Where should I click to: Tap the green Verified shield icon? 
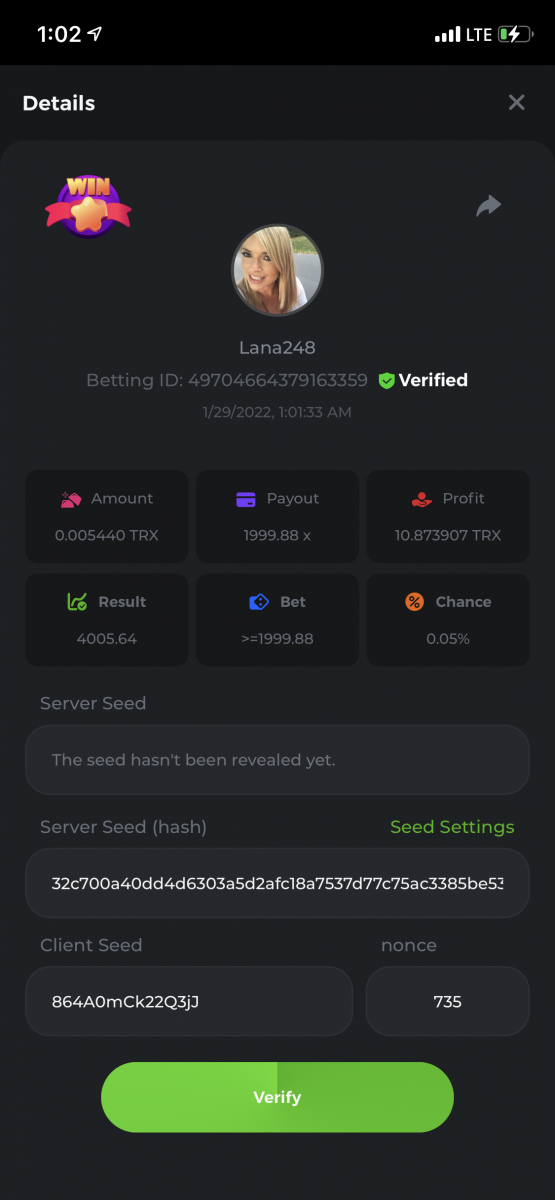click(386, 380)
